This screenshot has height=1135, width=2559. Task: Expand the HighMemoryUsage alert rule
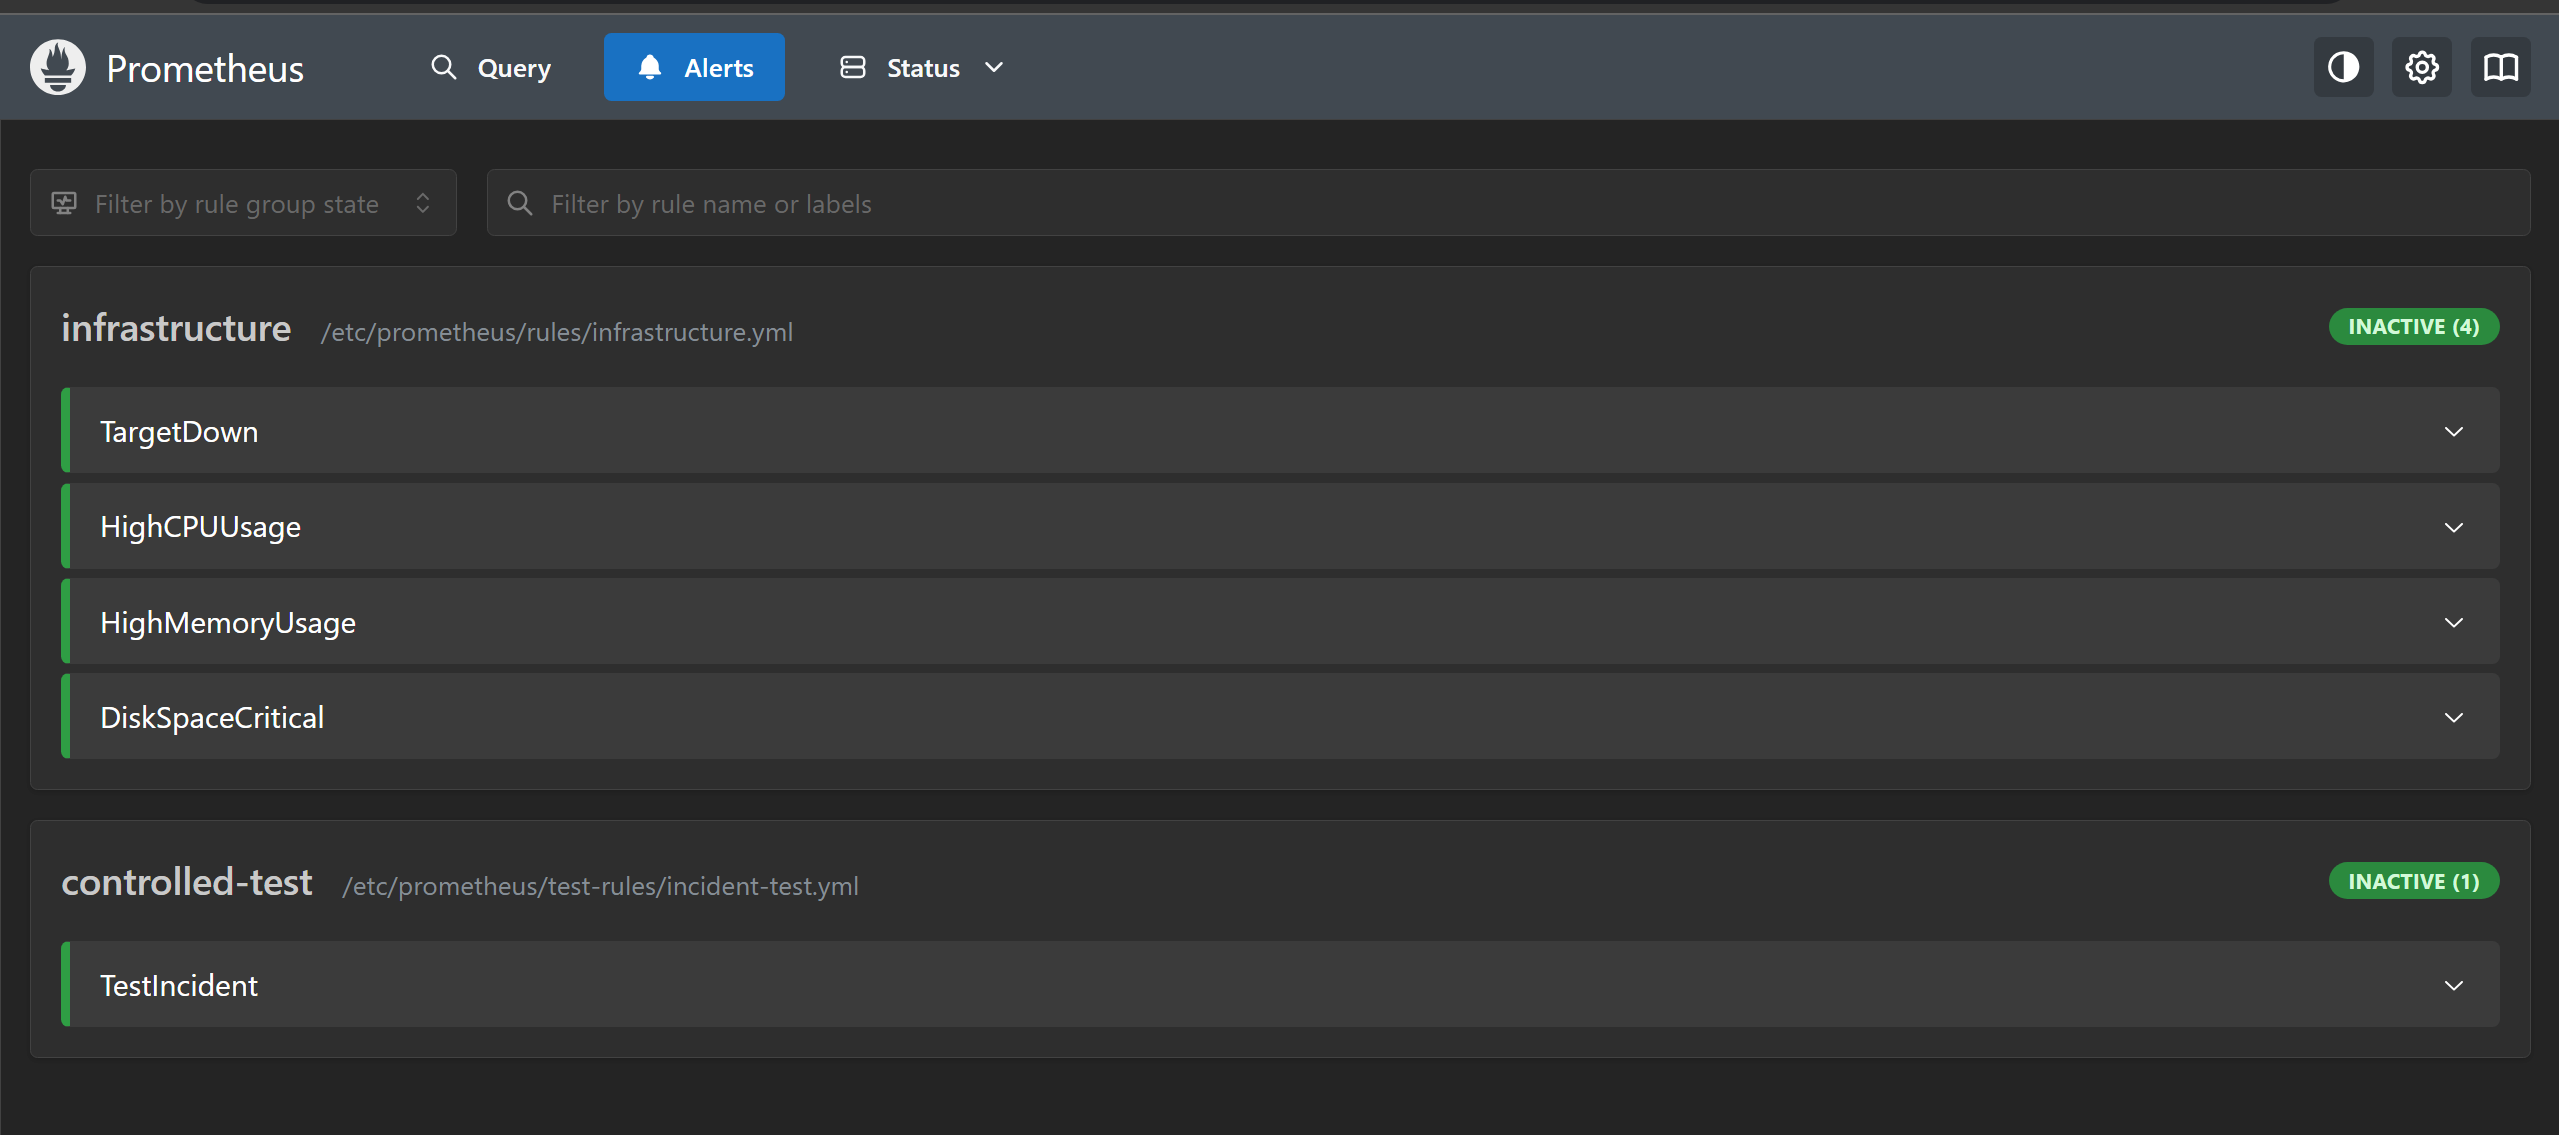(x=1280, y=622)
